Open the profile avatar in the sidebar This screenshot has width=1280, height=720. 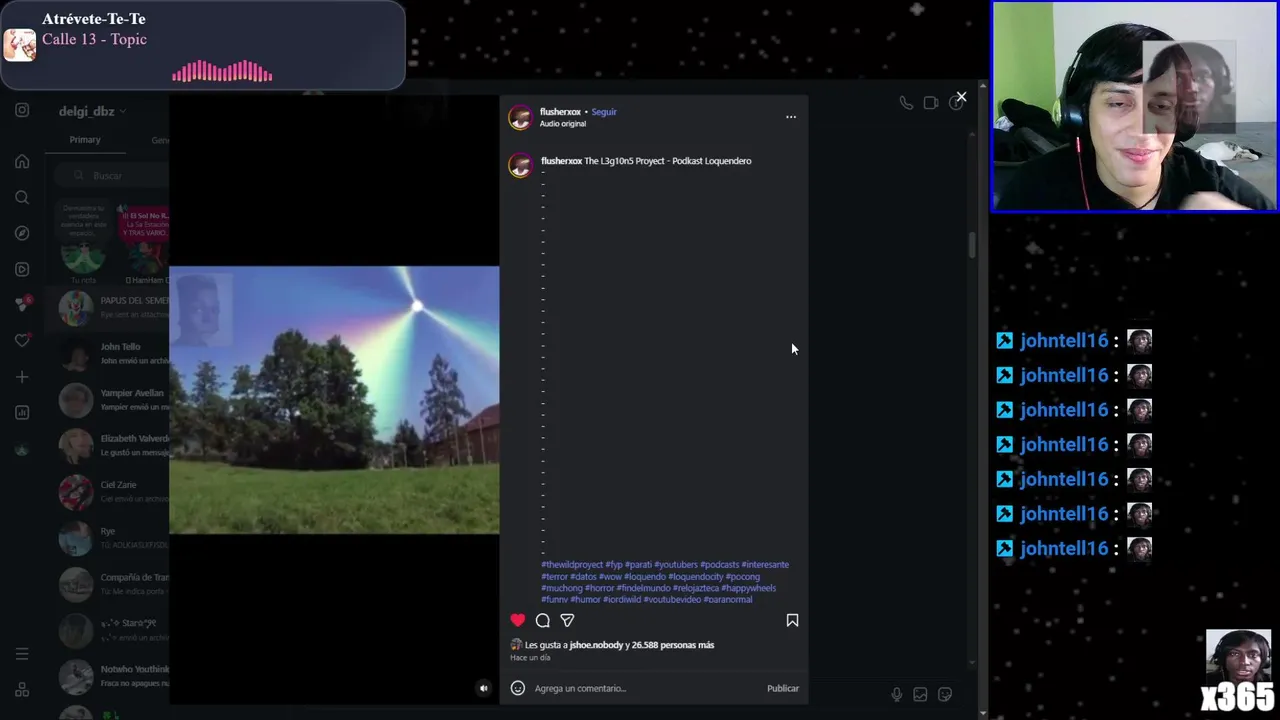point(22,449)
